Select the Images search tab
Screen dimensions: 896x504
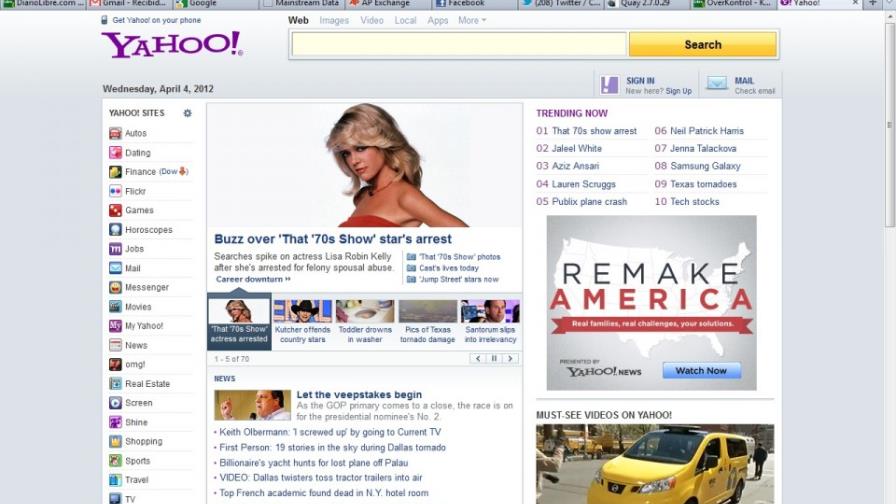click(334, 20)
